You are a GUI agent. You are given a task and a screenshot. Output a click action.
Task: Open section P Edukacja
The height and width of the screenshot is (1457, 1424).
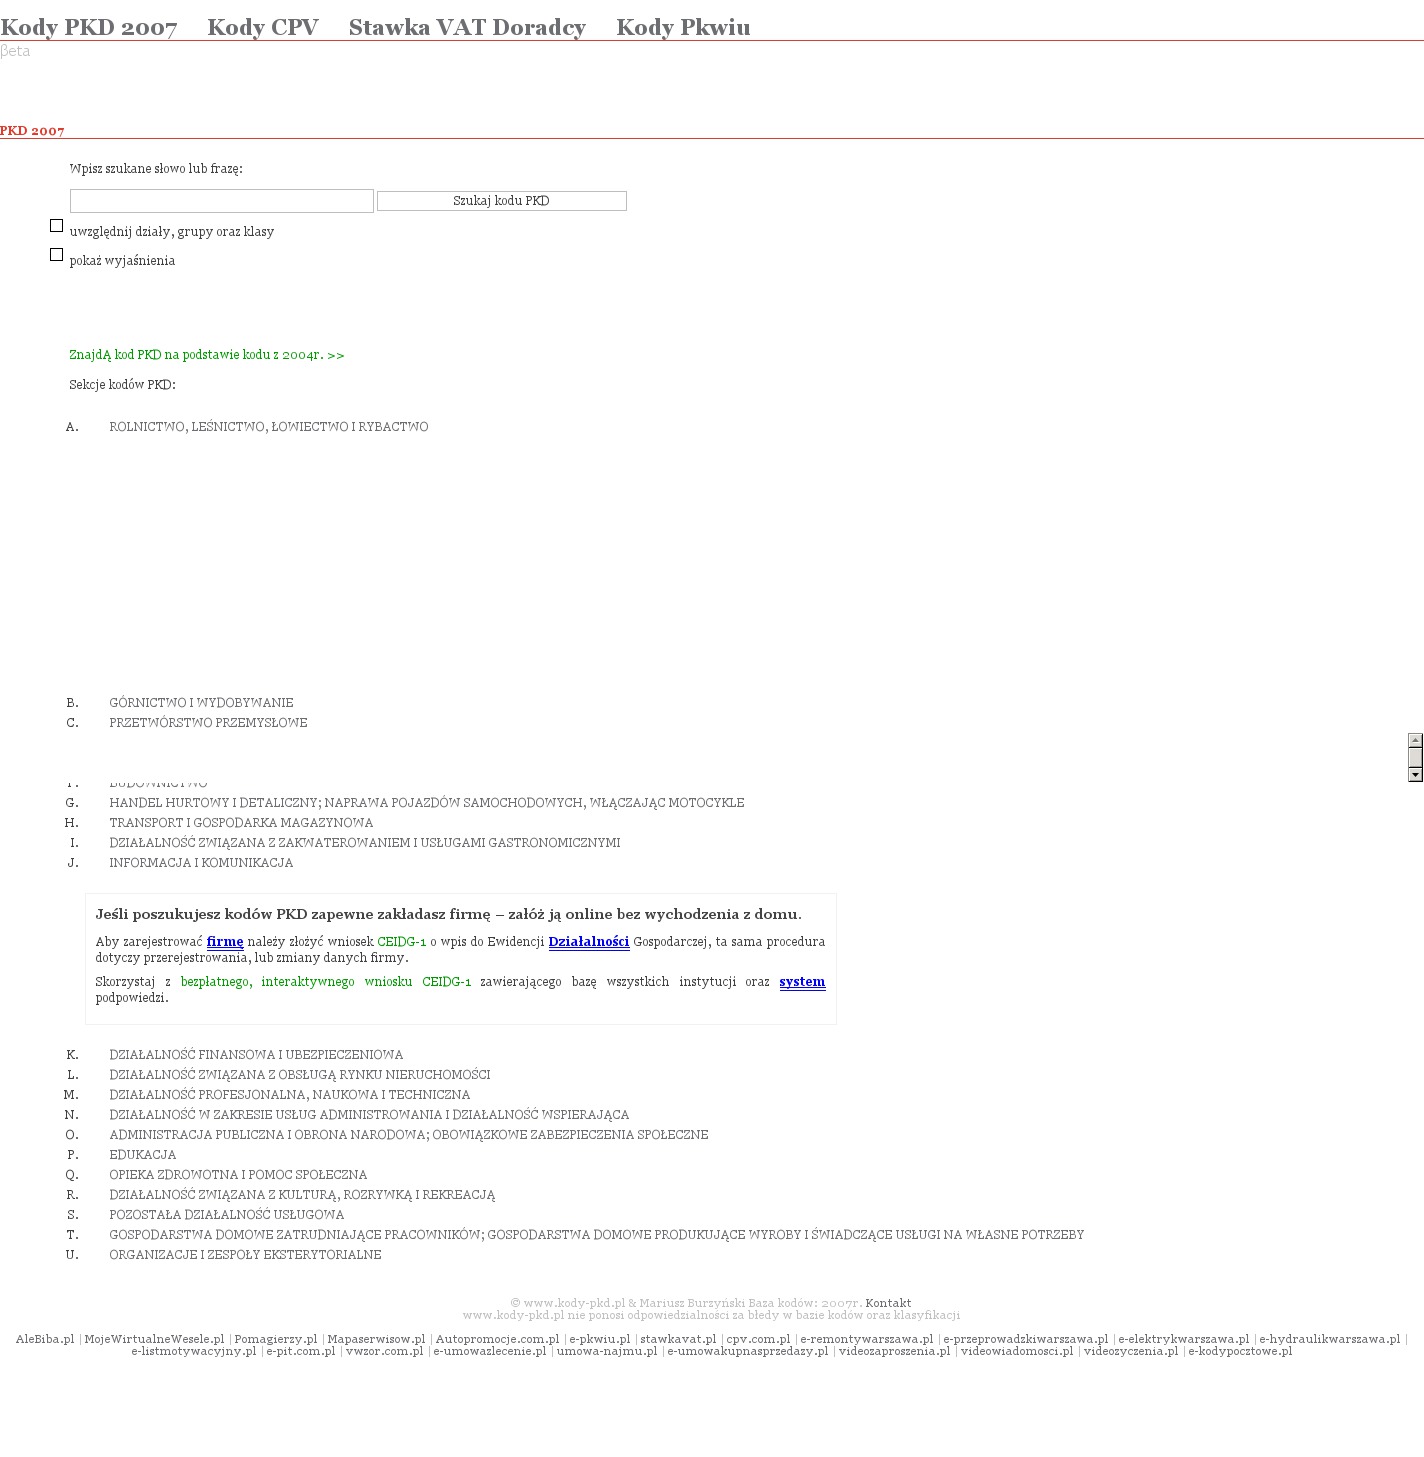pos(142,1155)
